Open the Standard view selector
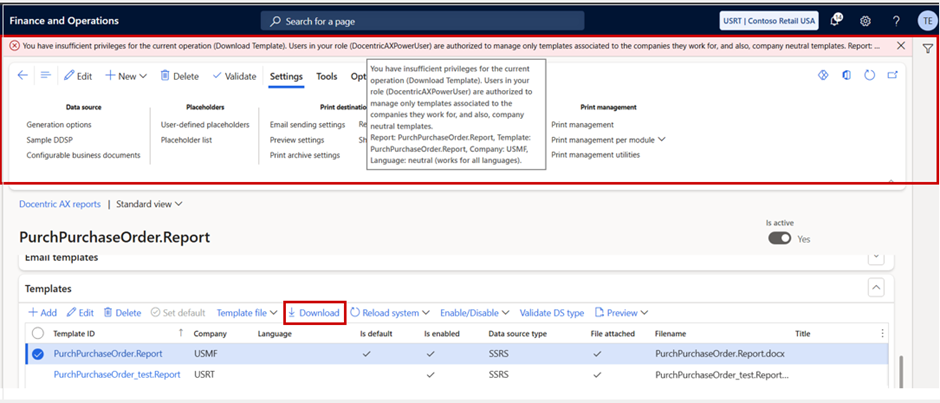The image size is (940, 403). pyautogui.click(x=149, y=204)
